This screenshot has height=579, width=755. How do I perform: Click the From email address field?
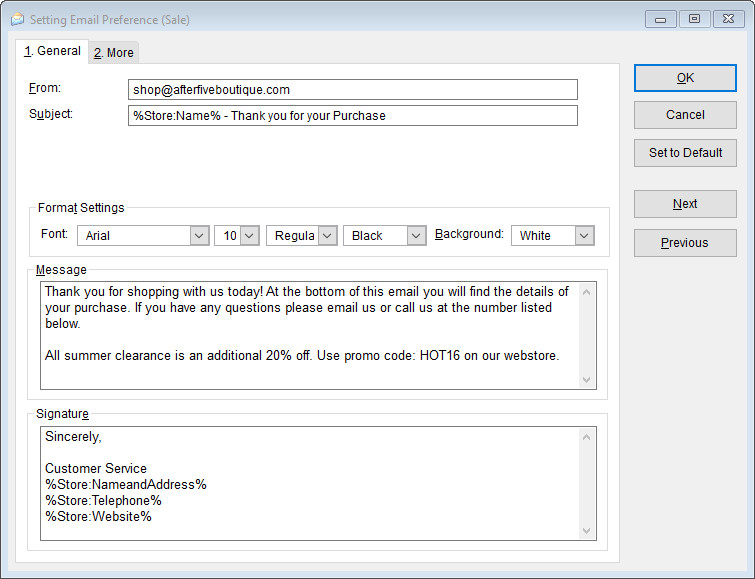(352, 90)
